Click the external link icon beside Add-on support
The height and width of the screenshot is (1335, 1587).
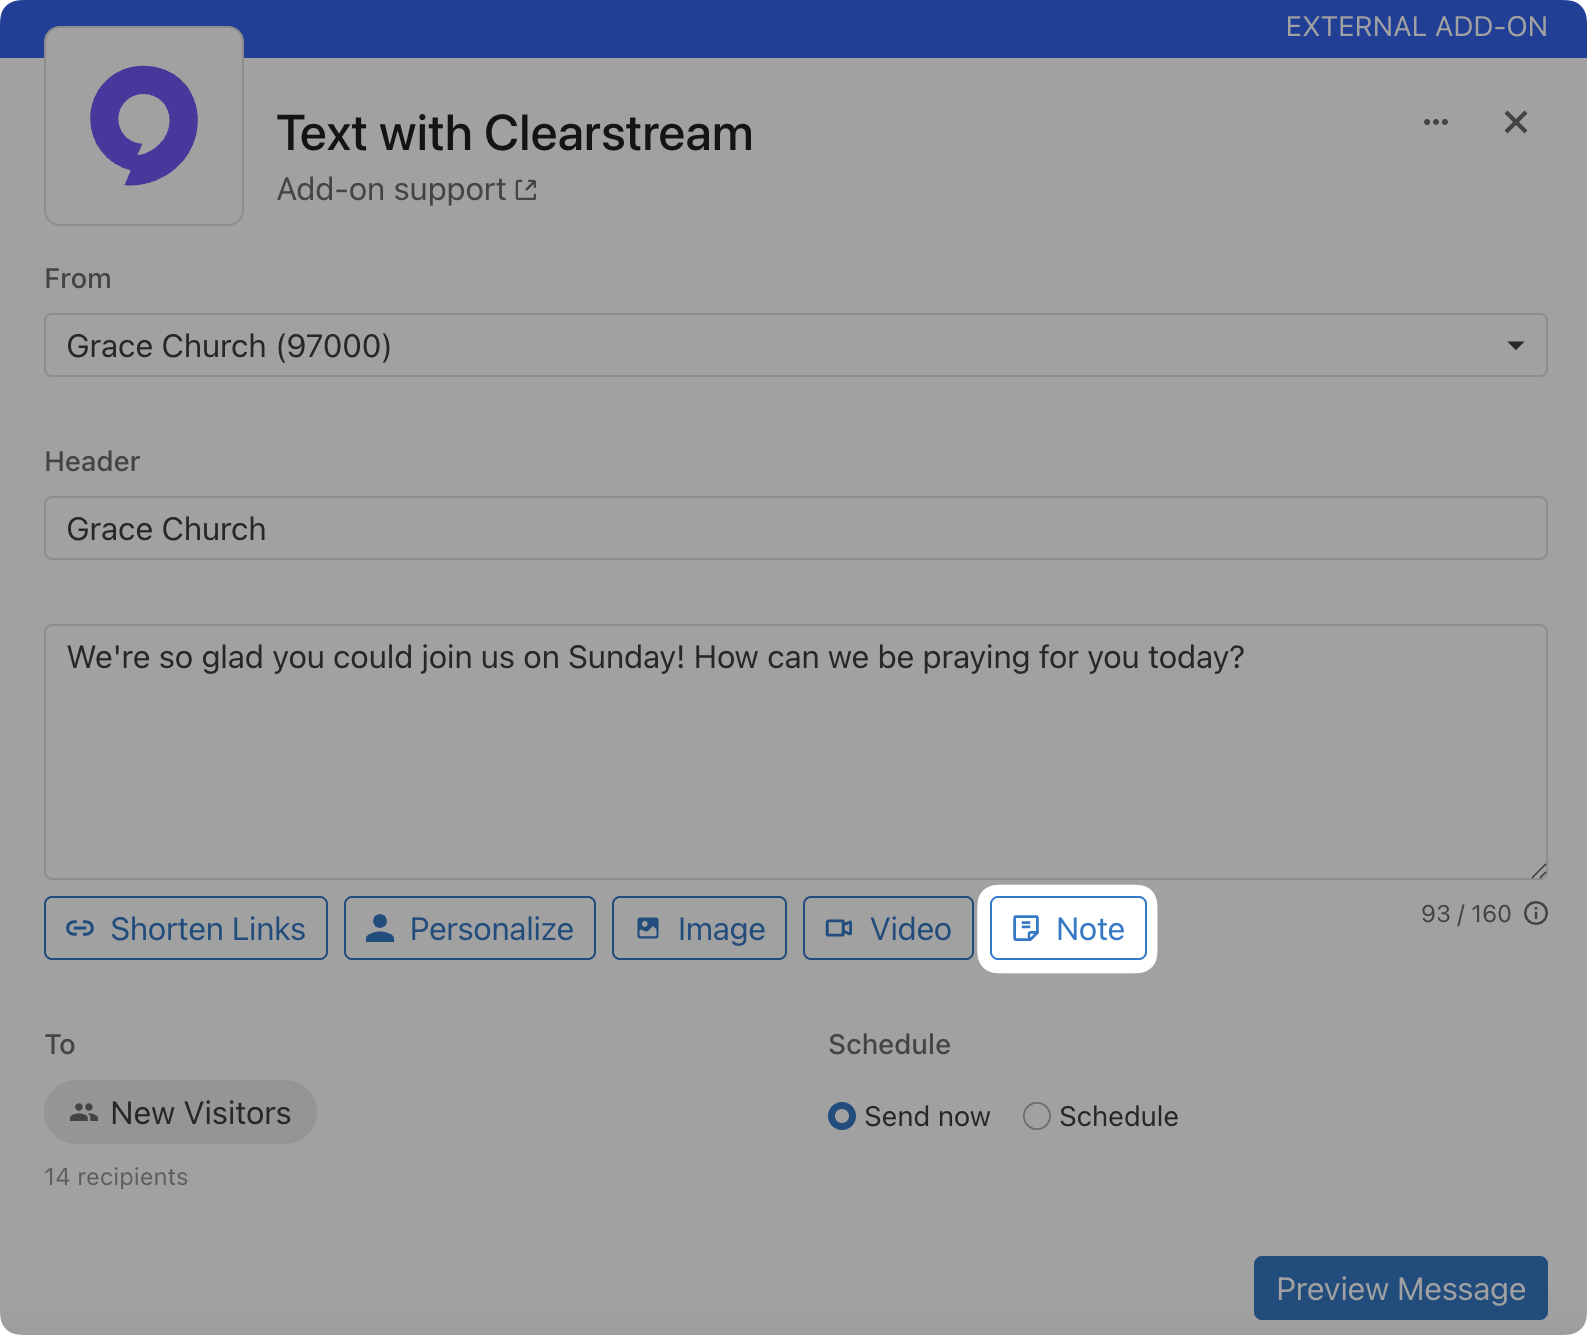coord(526,190)
